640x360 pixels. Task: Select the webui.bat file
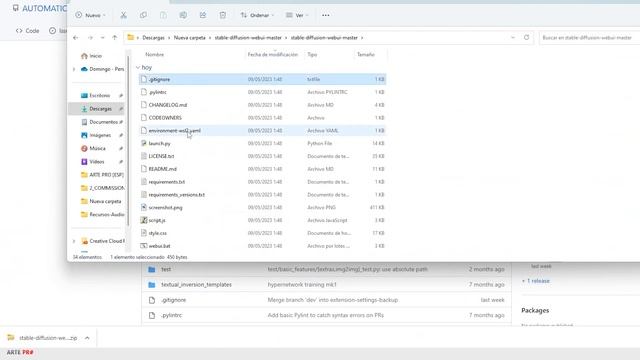tap(262, 246)
